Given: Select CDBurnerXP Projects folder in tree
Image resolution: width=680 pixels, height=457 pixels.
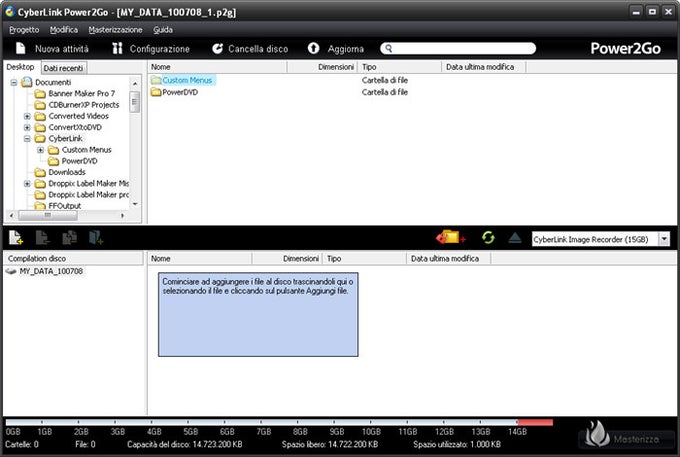Looking at the screenshot, I should [84, 105].
